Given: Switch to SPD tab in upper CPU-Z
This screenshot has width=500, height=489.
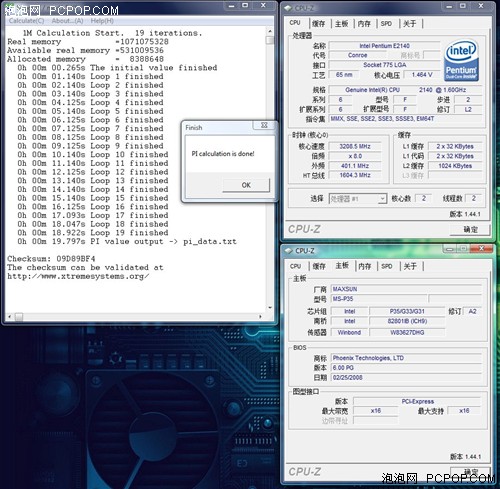Looking at the screenshot, I should [x=386, y=23].
